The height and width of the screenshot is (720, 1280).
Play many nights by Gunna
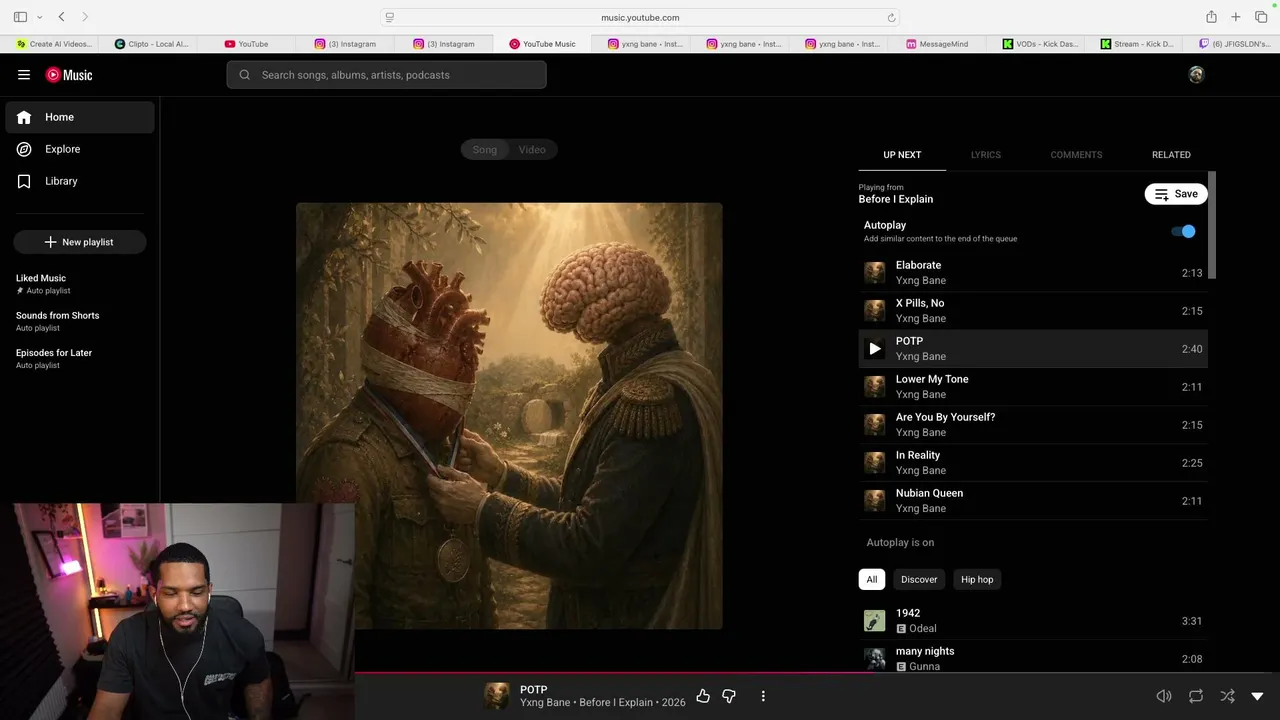point(1033,657)
